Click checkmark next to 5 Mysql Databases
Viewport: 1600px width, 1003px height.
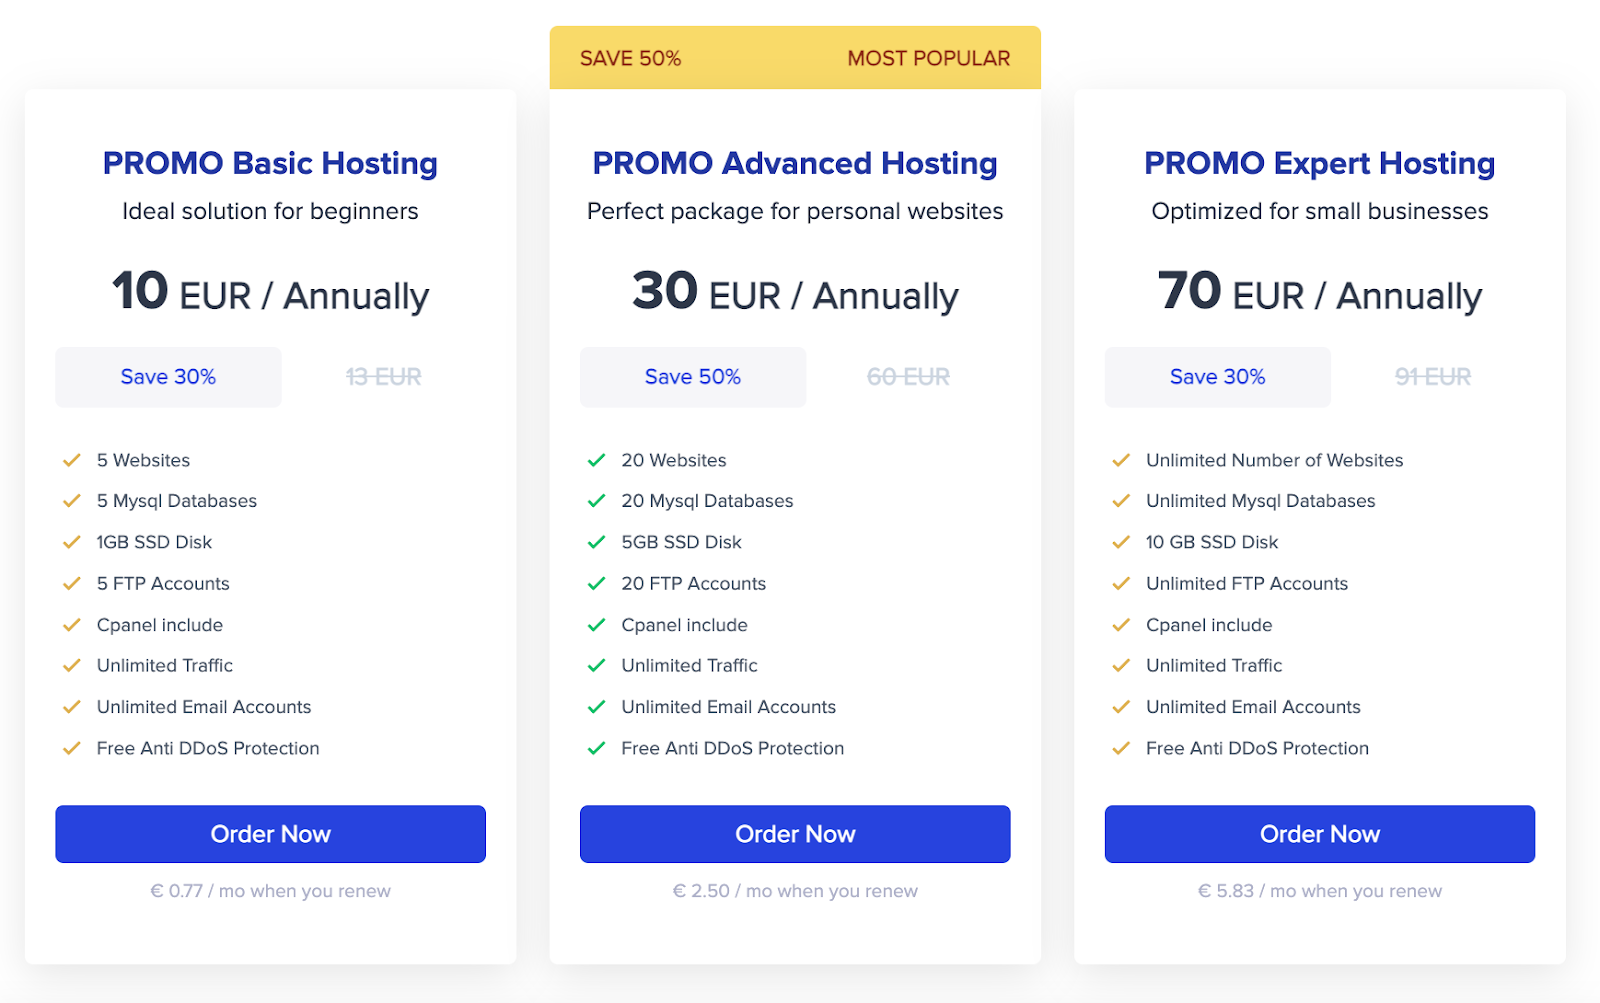pos(72,501)
